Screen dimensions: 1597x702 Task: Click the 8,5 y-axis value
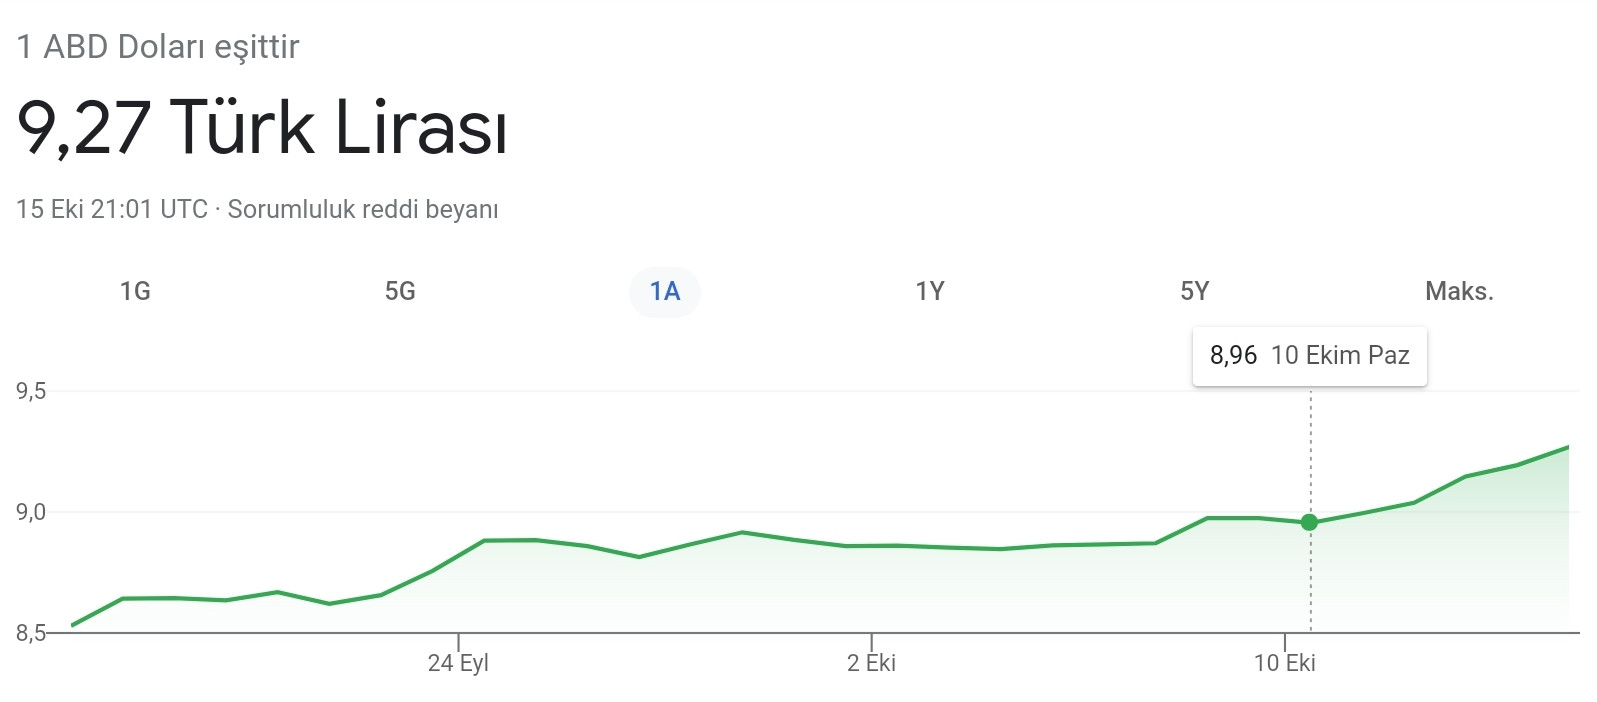click(31, 632)
